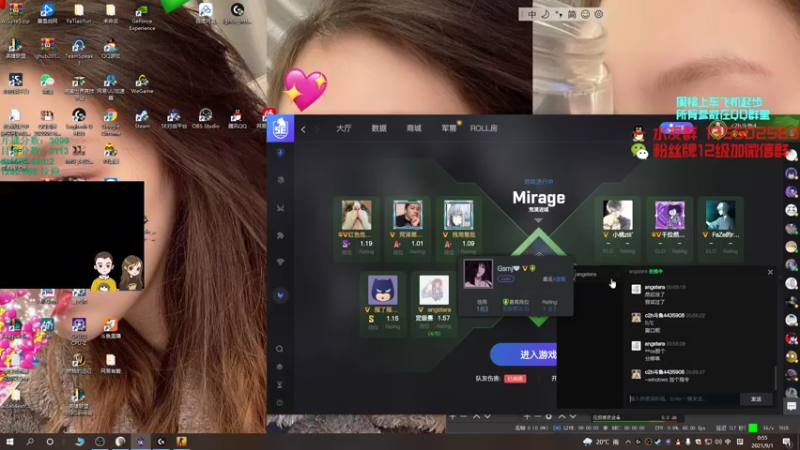Open TeamSpeak 3 desktop shortcut
The width and height of the screenshot is (800, 450).
79,52
